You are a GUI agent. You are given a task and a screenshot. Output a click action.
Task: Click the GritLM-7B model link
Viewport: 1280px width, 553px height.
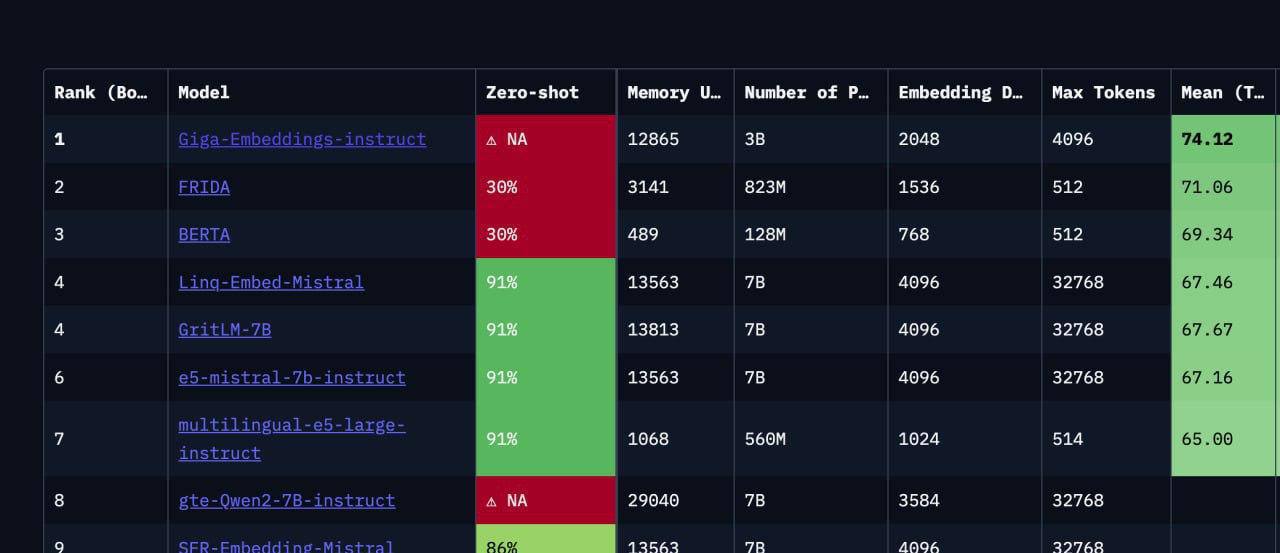[x=225, y=329]
